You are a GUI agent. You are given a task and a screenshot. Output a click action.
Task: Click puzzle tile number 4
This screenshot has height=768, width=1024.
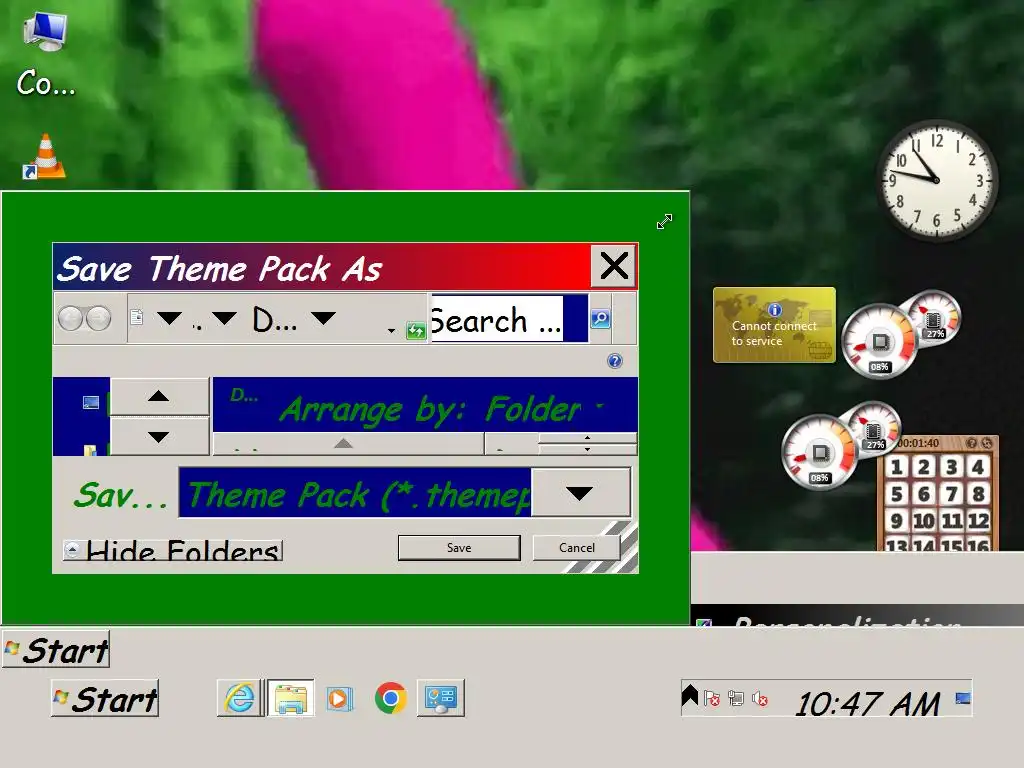pos(978,467)
